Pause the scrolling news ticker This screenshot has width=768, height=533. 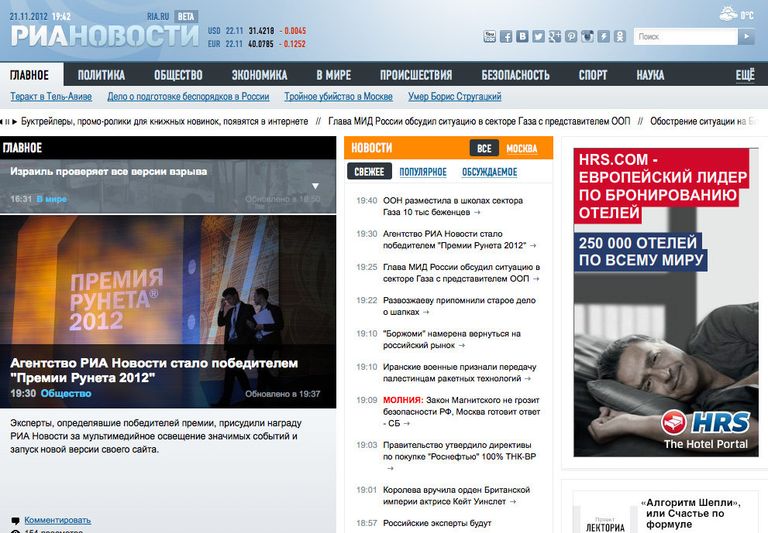pyautogui.click(x=7, y=121)
